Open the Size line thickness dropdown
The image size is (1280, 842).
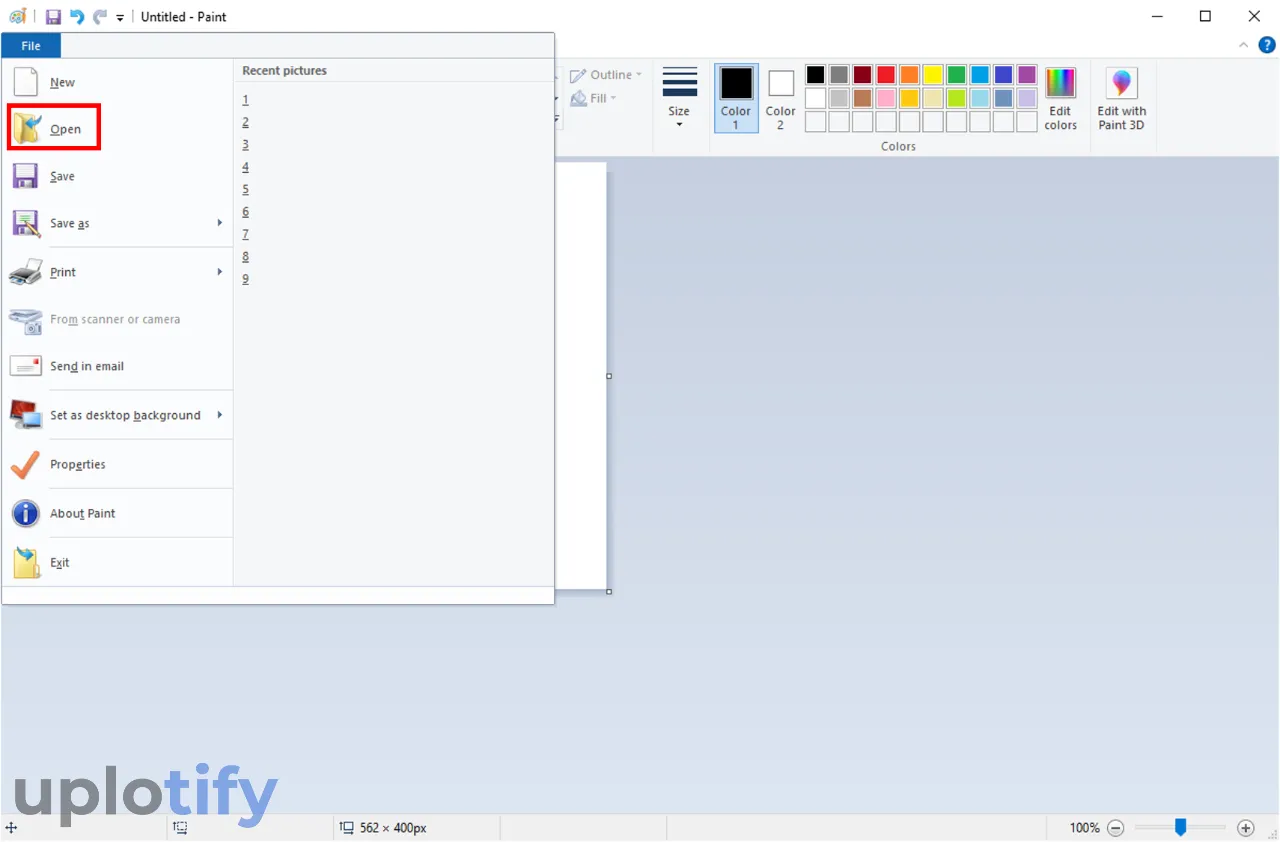coord(679,97)
